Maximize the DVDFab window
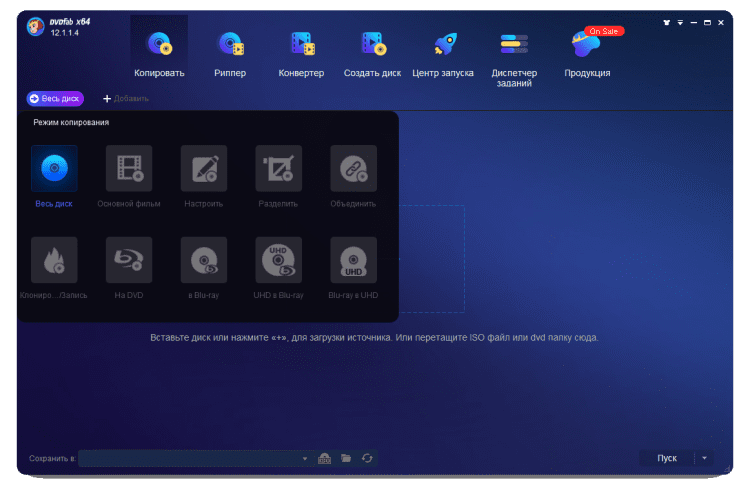750x498 pixels. click(x=707, y=22)
